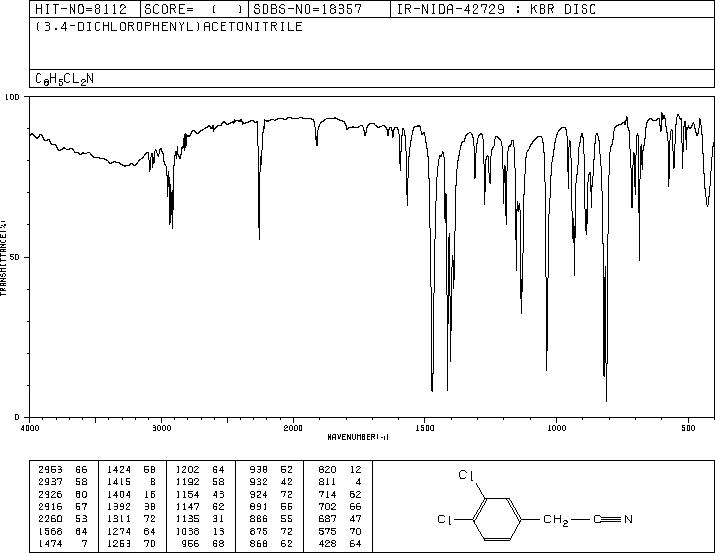Image resolution: width=715 pixels, height=553 pixels.
Task: Select peak table entry 1135
Action: [x=200, y=519]
